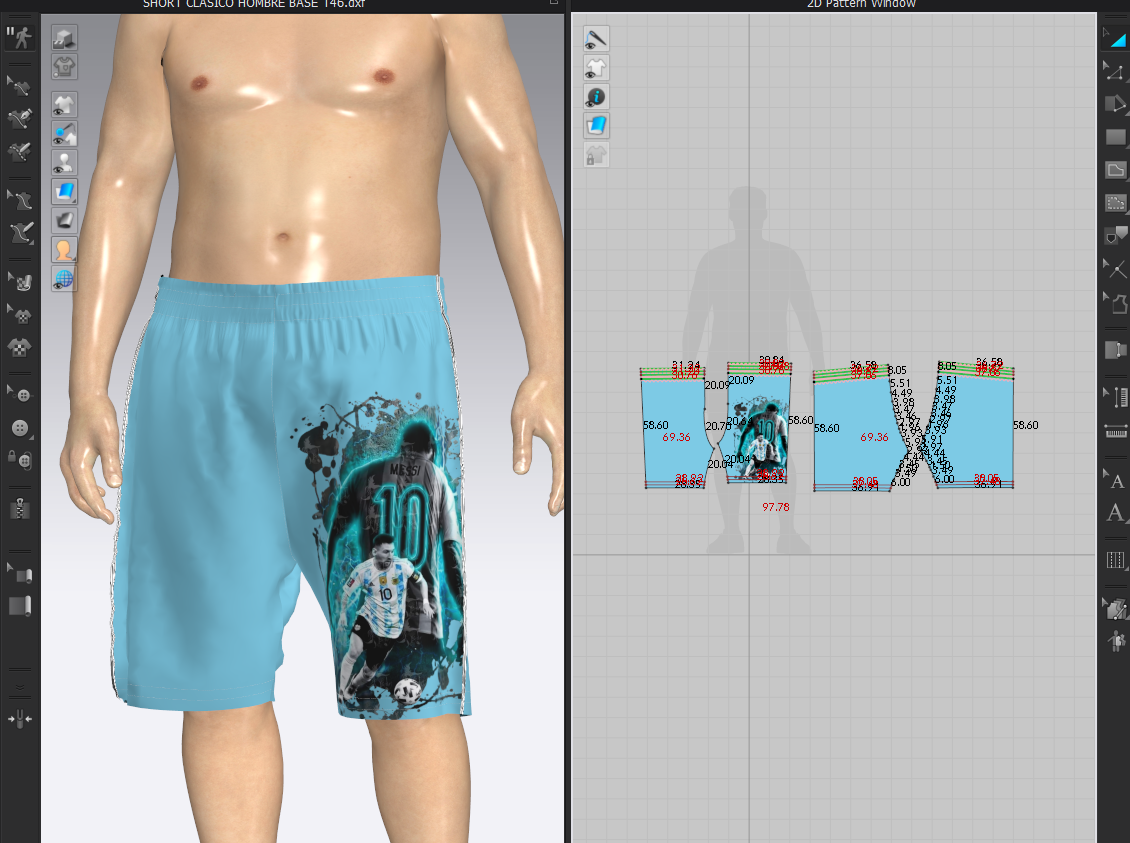Click the 2D text annotation A tool
Screen dimensions: 1130x843
tap(1115, 481)
